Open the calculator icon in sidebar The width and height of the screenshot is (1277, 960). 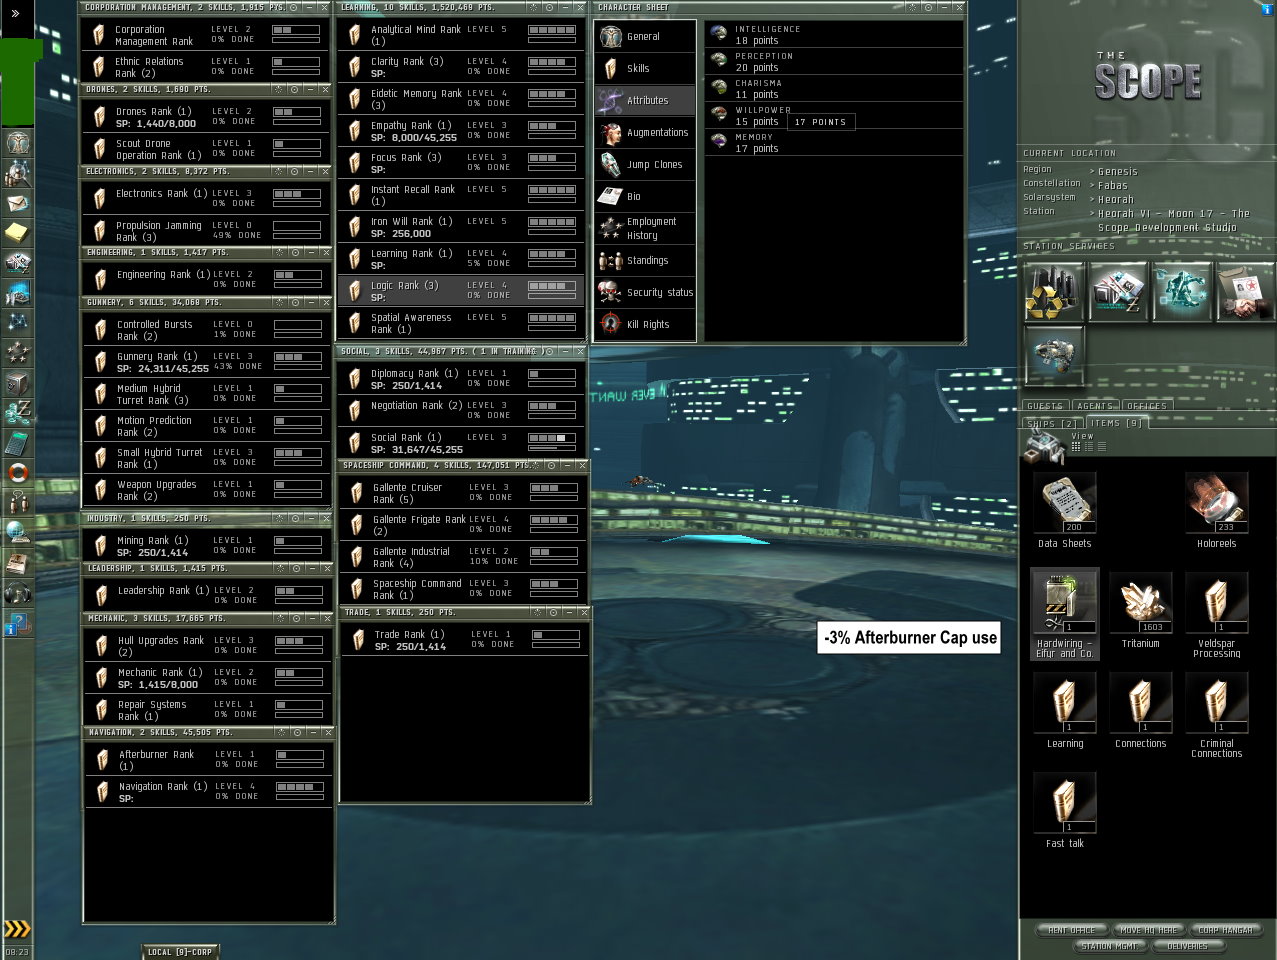point(17,443)
